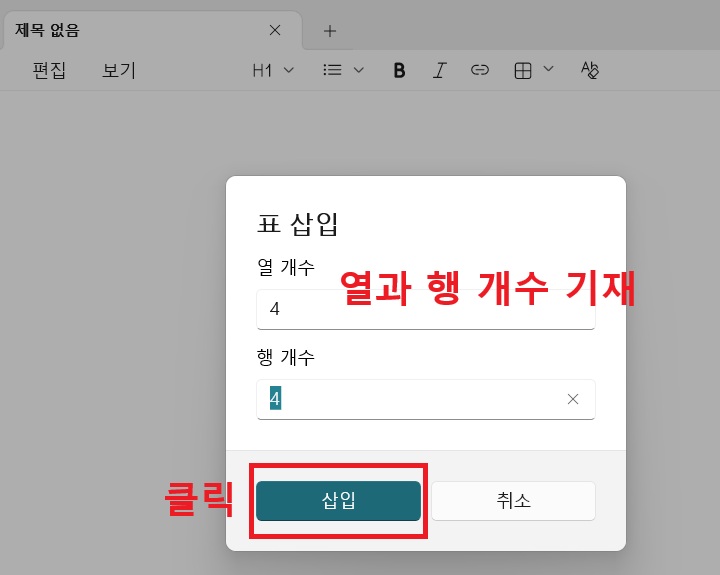Click the 삽입 button
The height and width of the screenshot is (575, 720).
tap(338, 501)
